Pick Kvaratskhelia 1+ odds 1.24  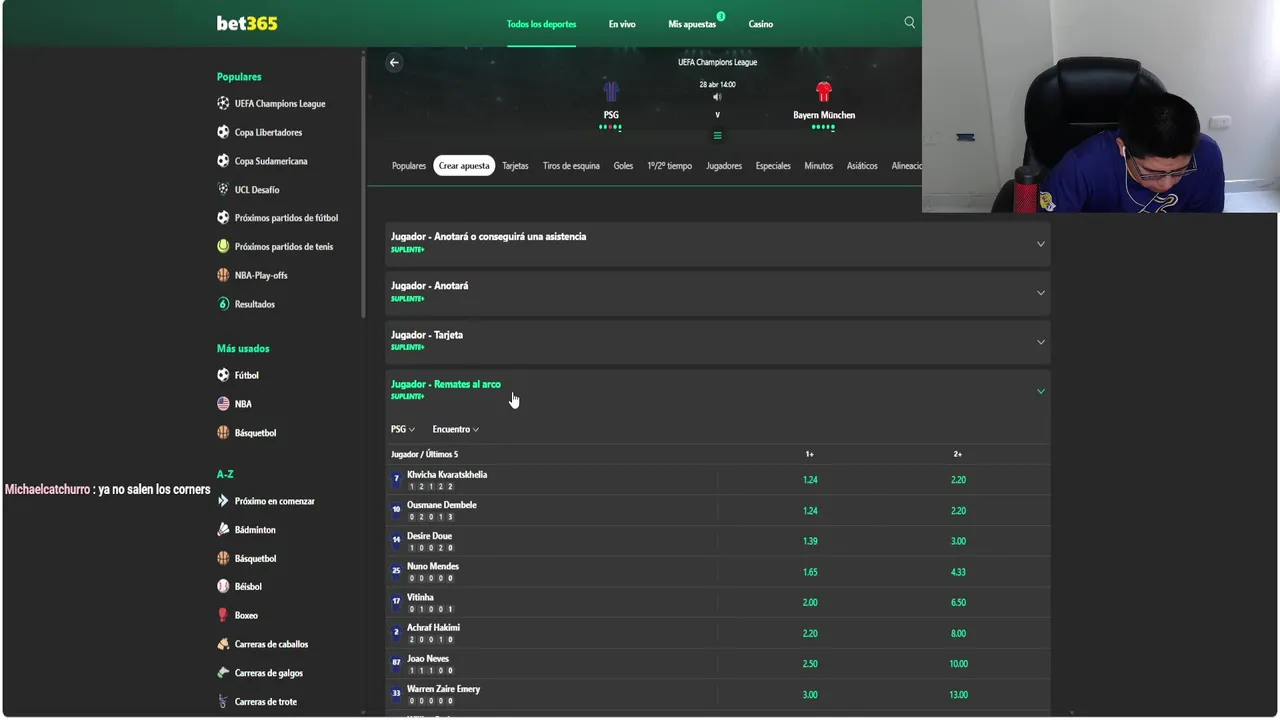(x=810, y=480)
